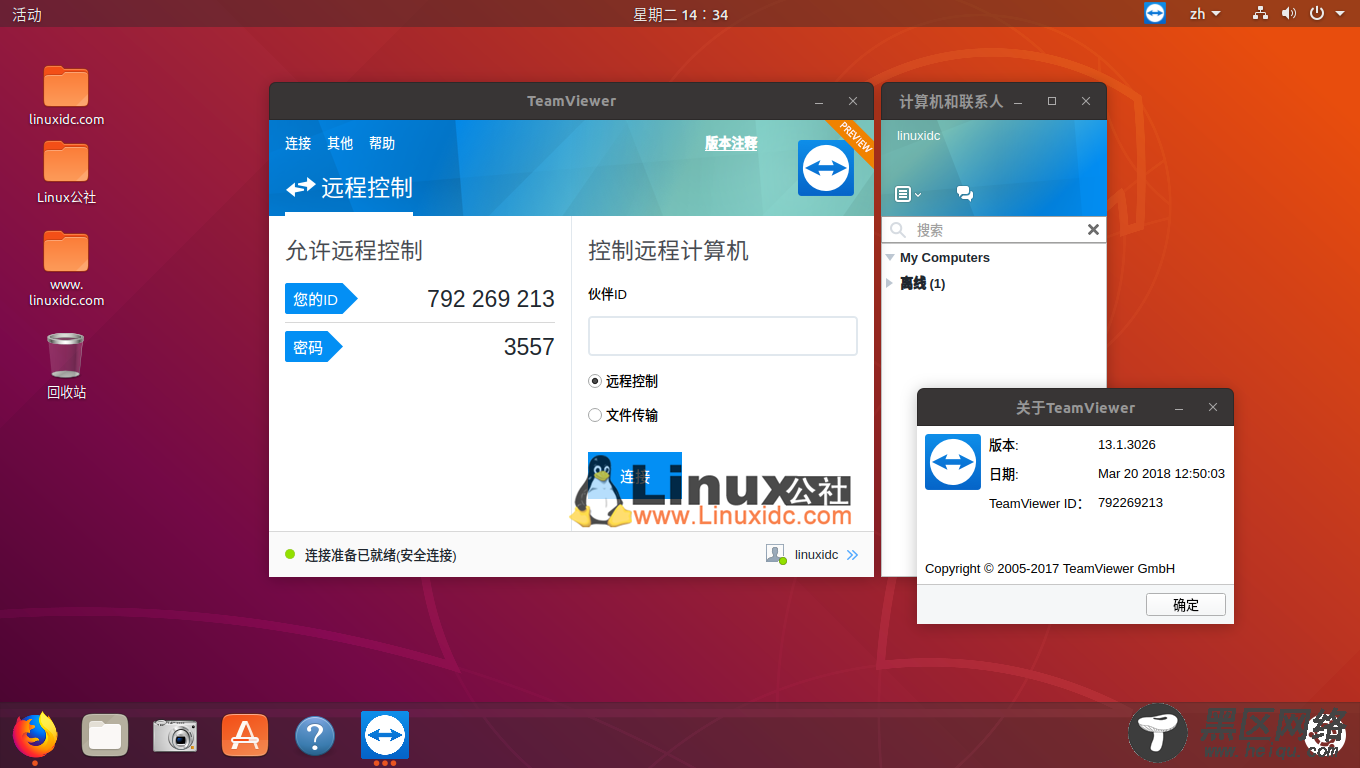1360x768 pixels.
Task: Open Firefox from the dock
Action: tap(35, 736)
